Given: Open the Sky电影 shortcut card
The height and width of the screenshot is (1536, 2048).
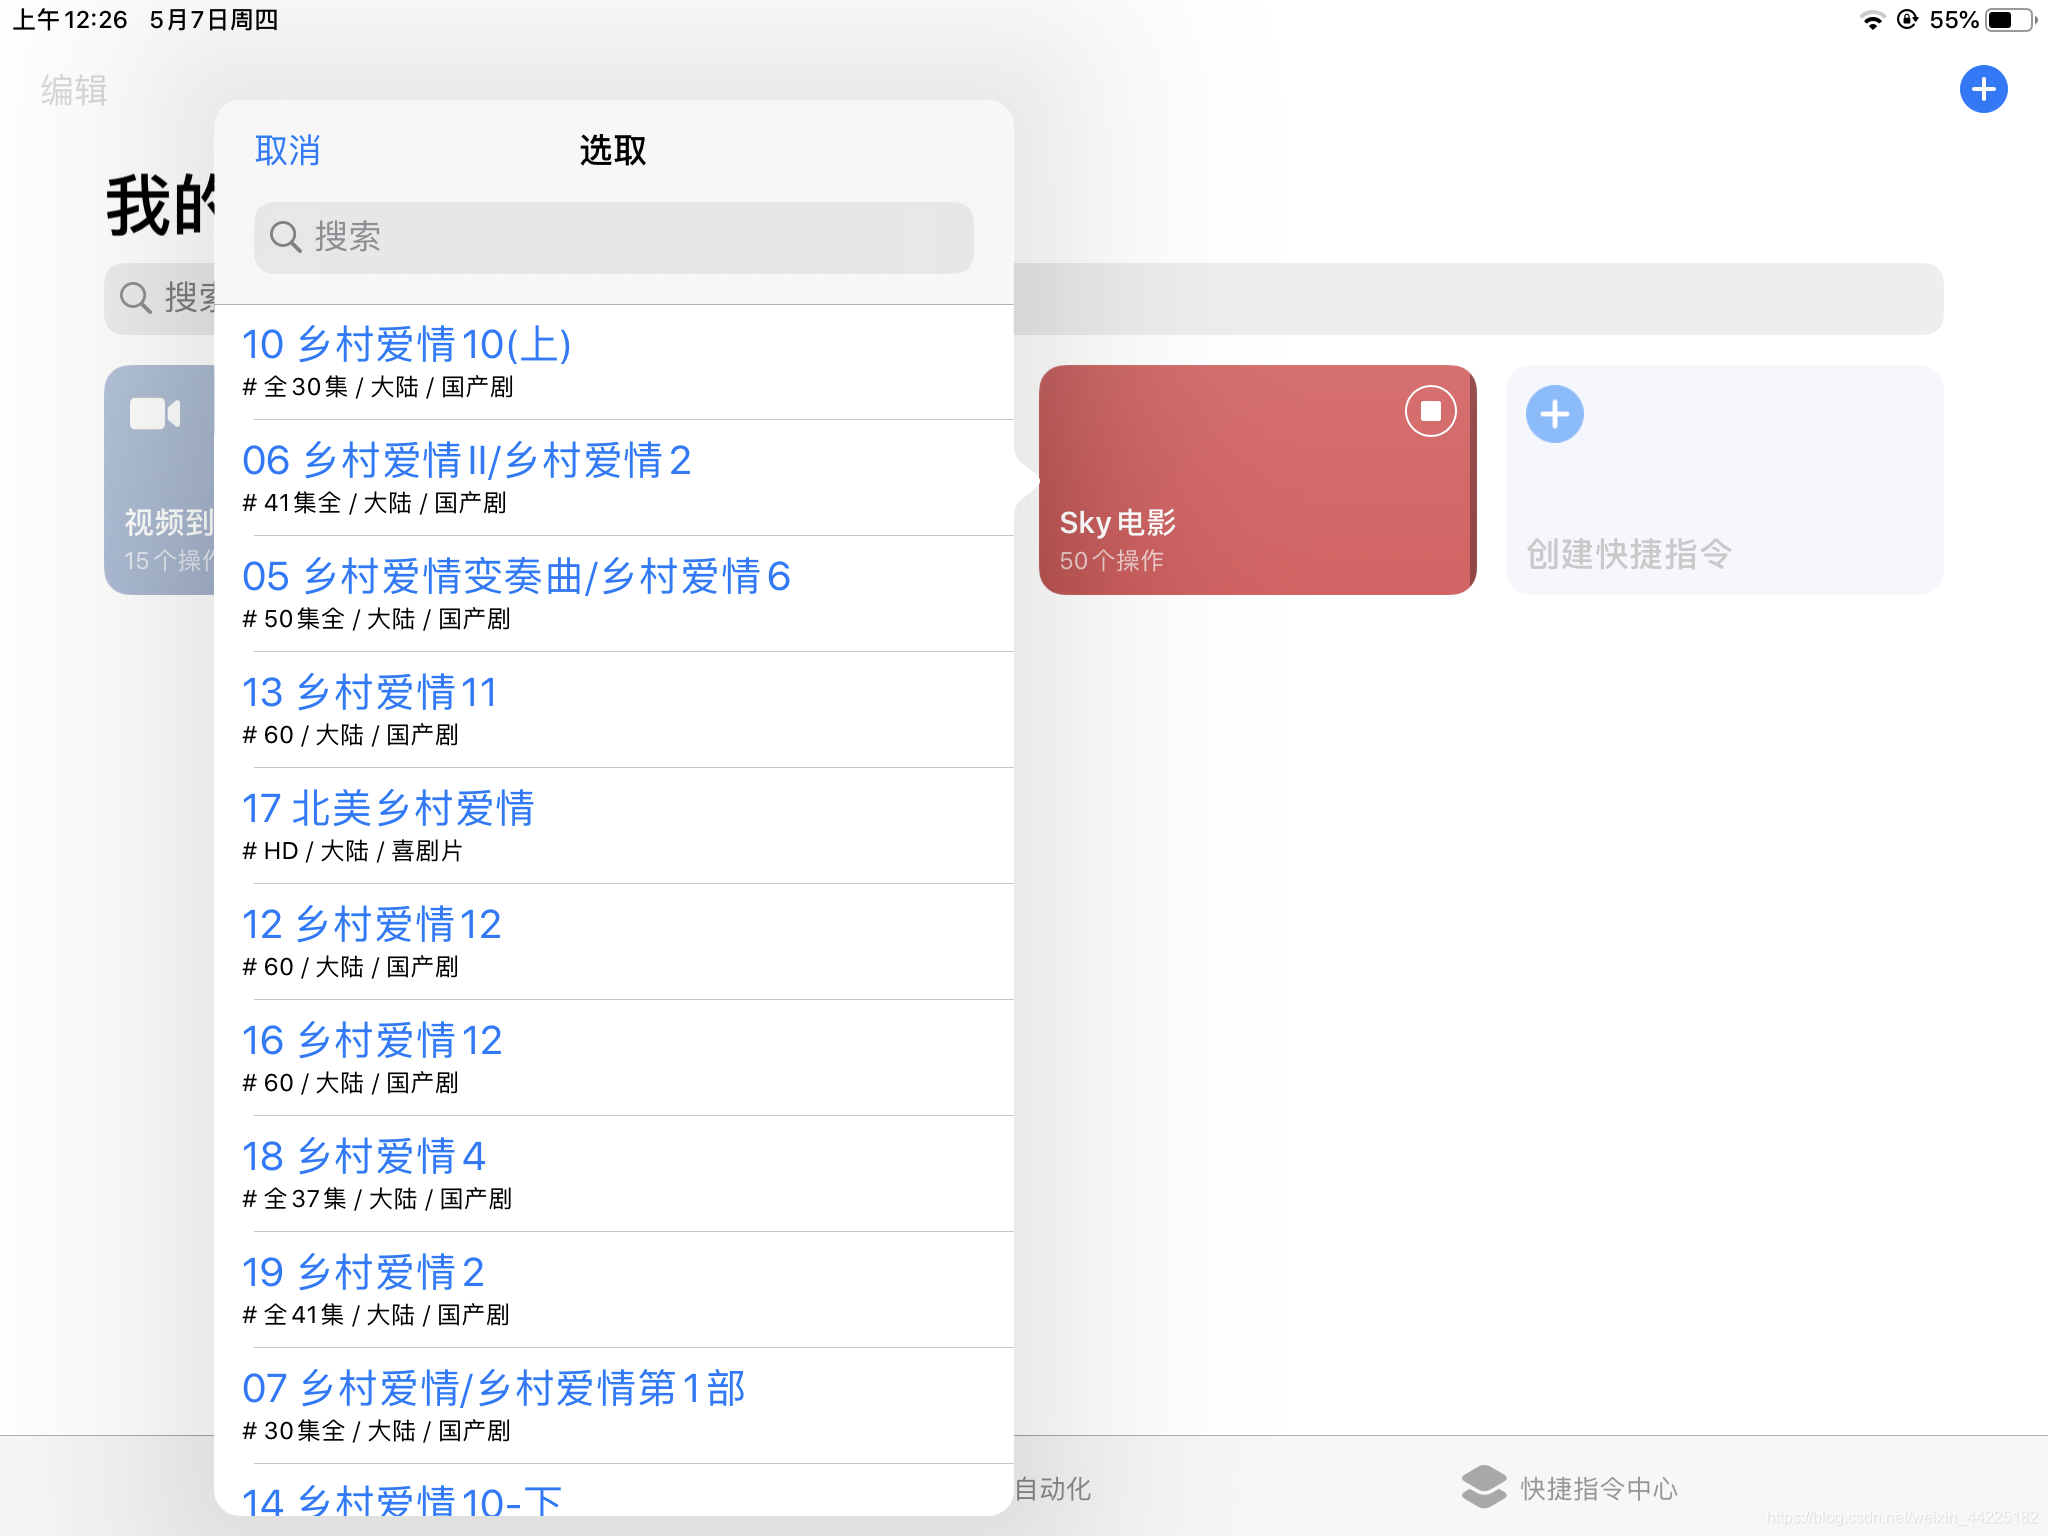Looking at the screenshot, I should 1257,480.
